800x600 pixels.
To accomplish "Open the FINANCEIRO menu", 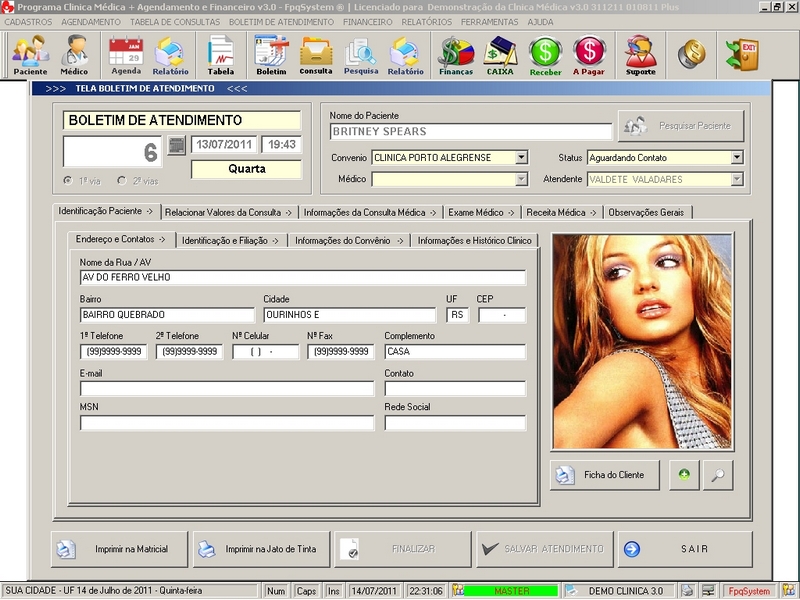I will [367, 21].
